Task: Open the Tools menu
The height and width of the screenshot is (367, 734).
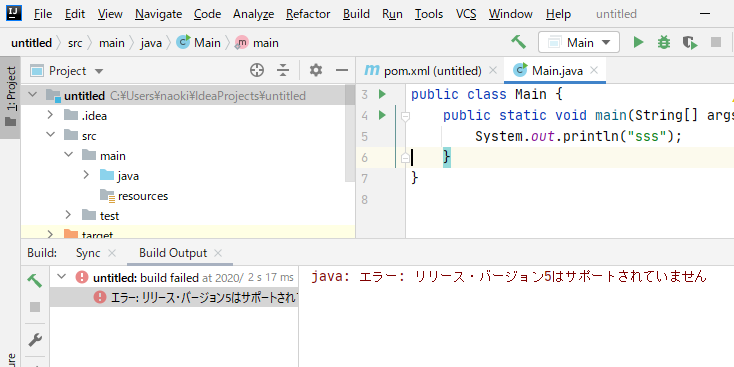Action: coord(429,14)
